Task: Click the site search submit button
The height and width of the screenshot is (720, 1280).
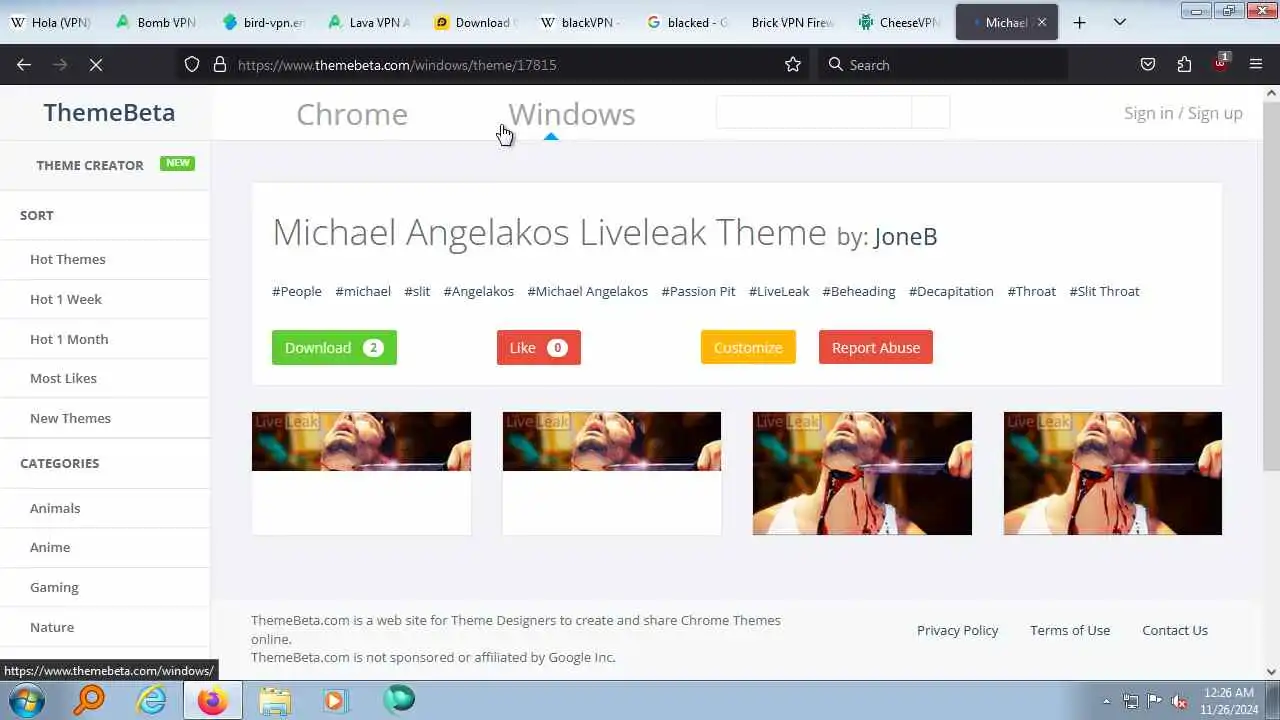Action: 930,112
